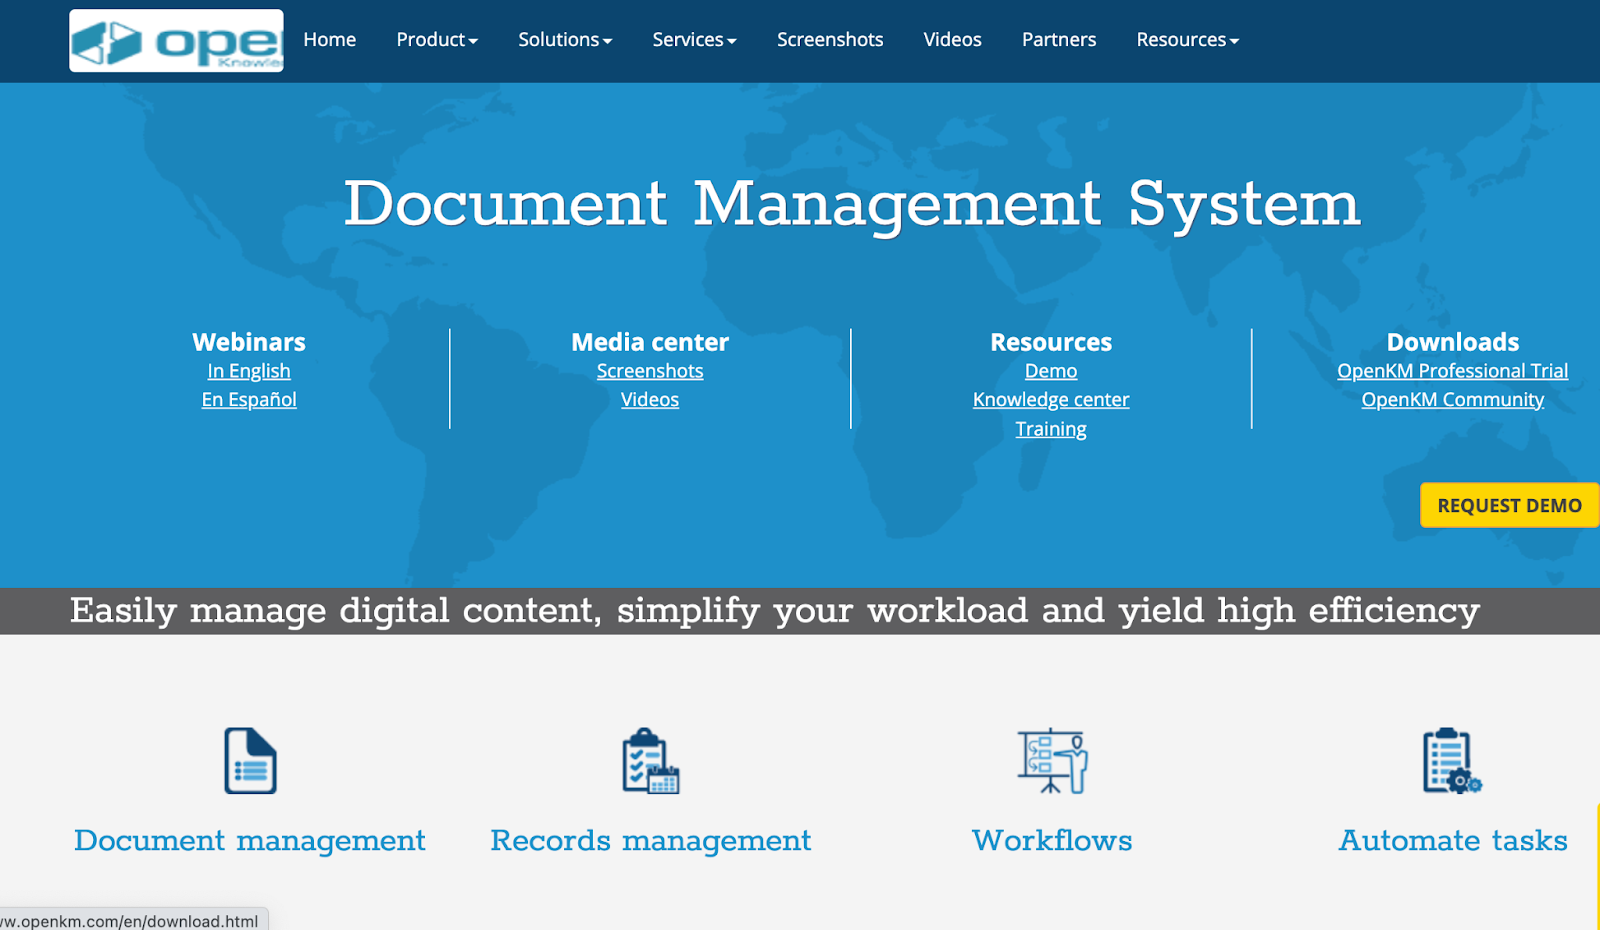Screen dimensions: 1600x930
Task: Open the Solutions dropdown
Action: point(565,40)
